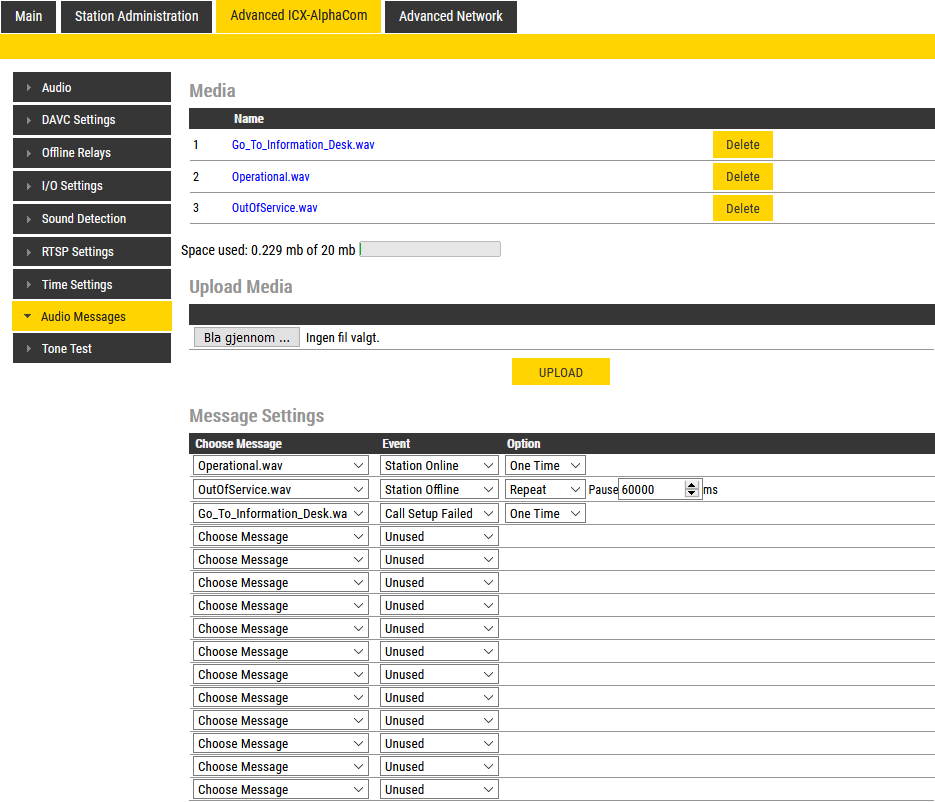935x802 pixels.
Task: Switch to the Main tab
Action: pos(29,17)
